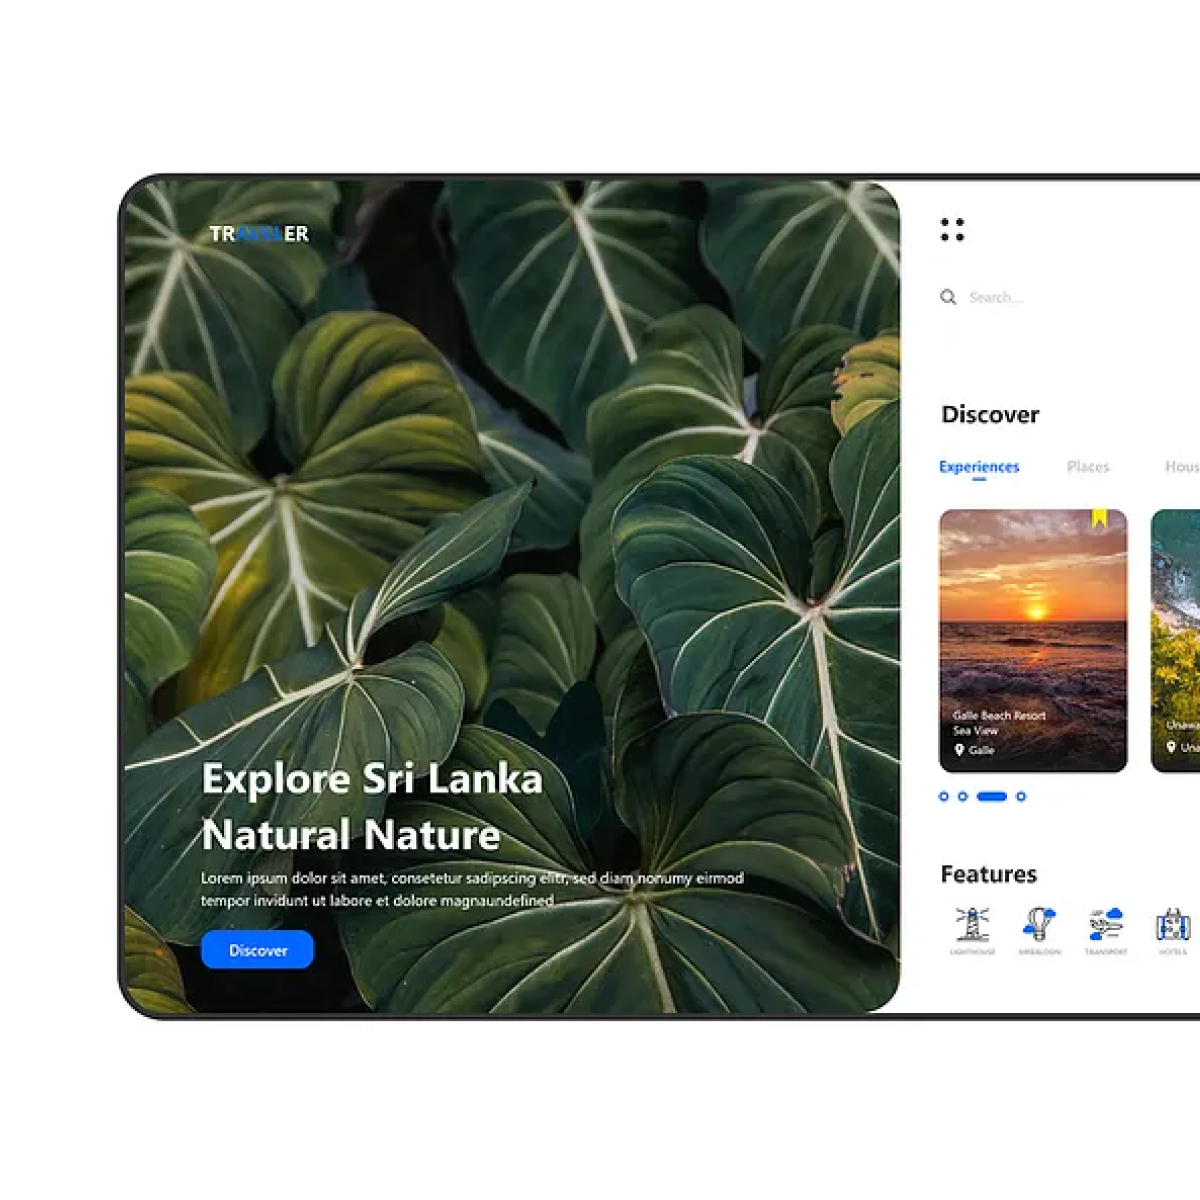Viewport: 1200px width, 1200px height.
Task: Focus the Search input field
Action: tap(1060, 297)
